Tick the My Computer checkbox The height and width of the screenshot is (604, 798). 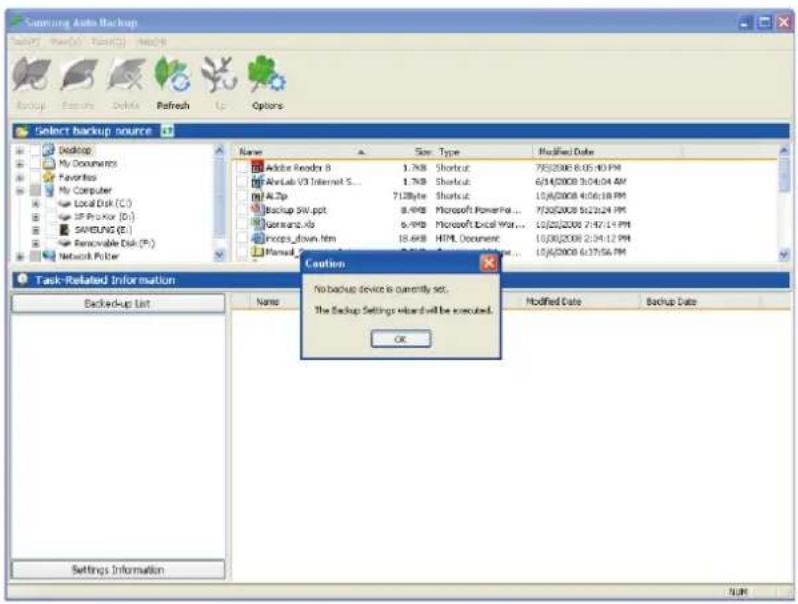pyautogui.click(x=35, y=190)
